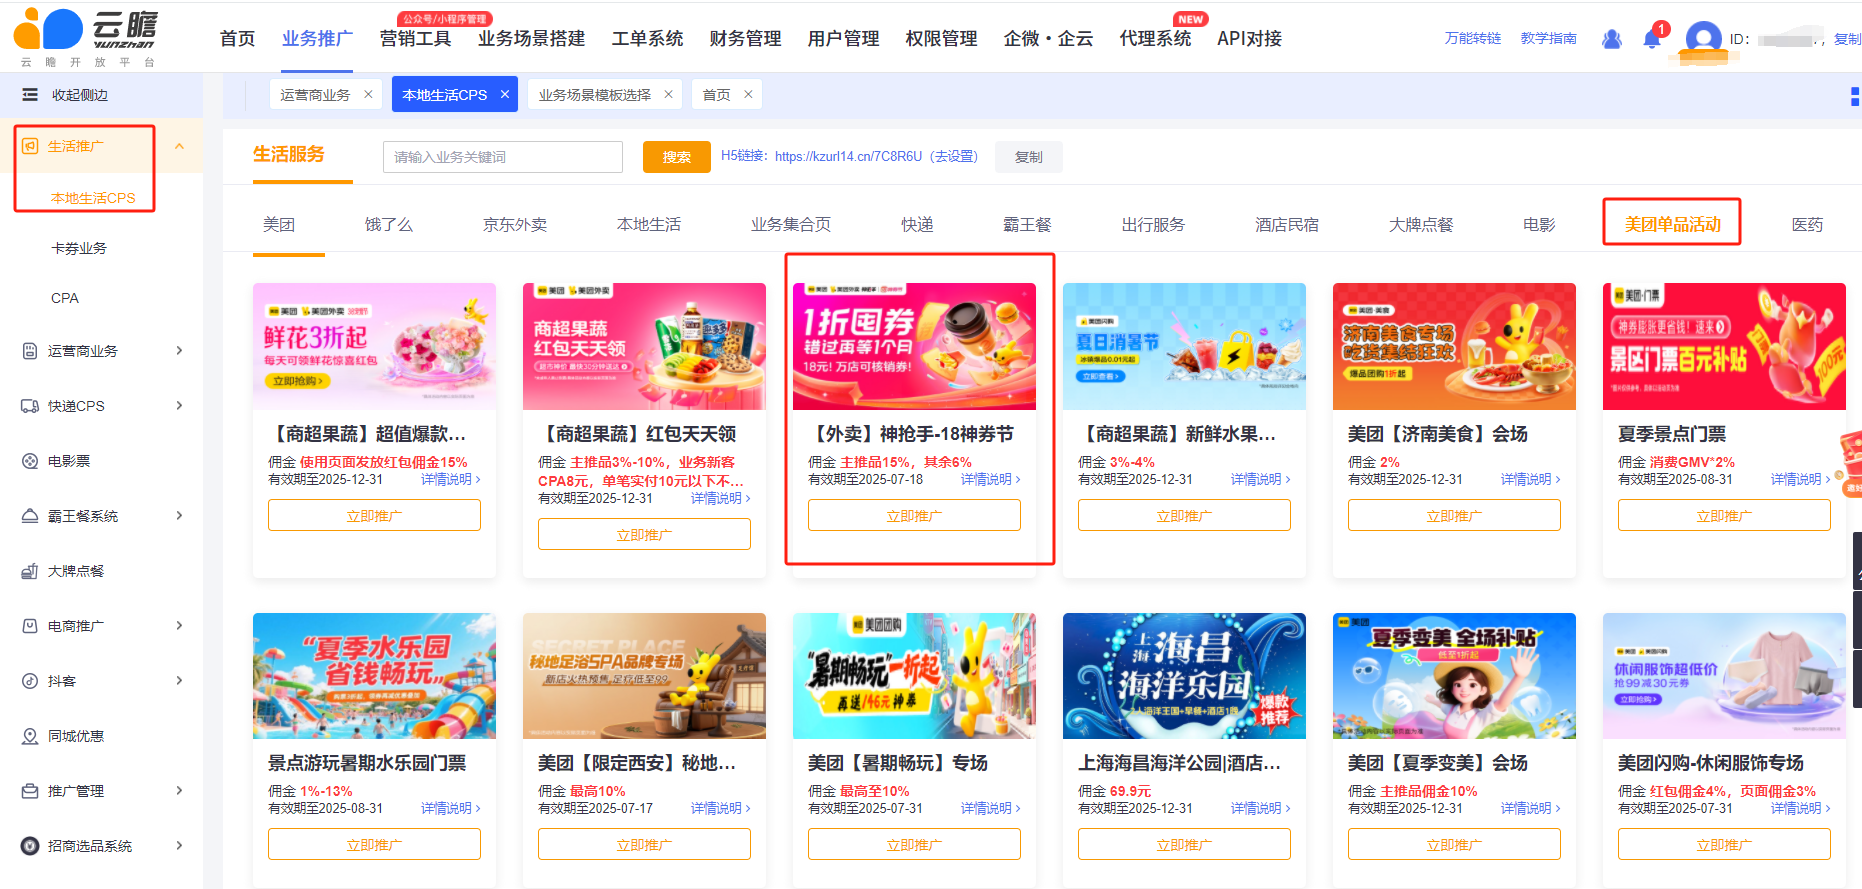Viewport: 1862px width, 889px height.
Task: Click the customer service avatar icon in the header
Action: pos(1611,39)
